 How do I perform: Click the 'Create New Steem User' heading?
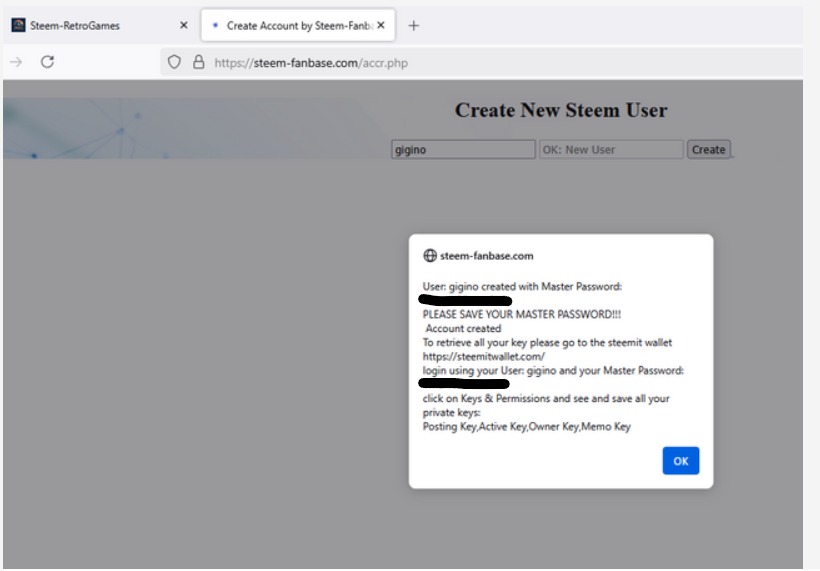click(561, 110)
